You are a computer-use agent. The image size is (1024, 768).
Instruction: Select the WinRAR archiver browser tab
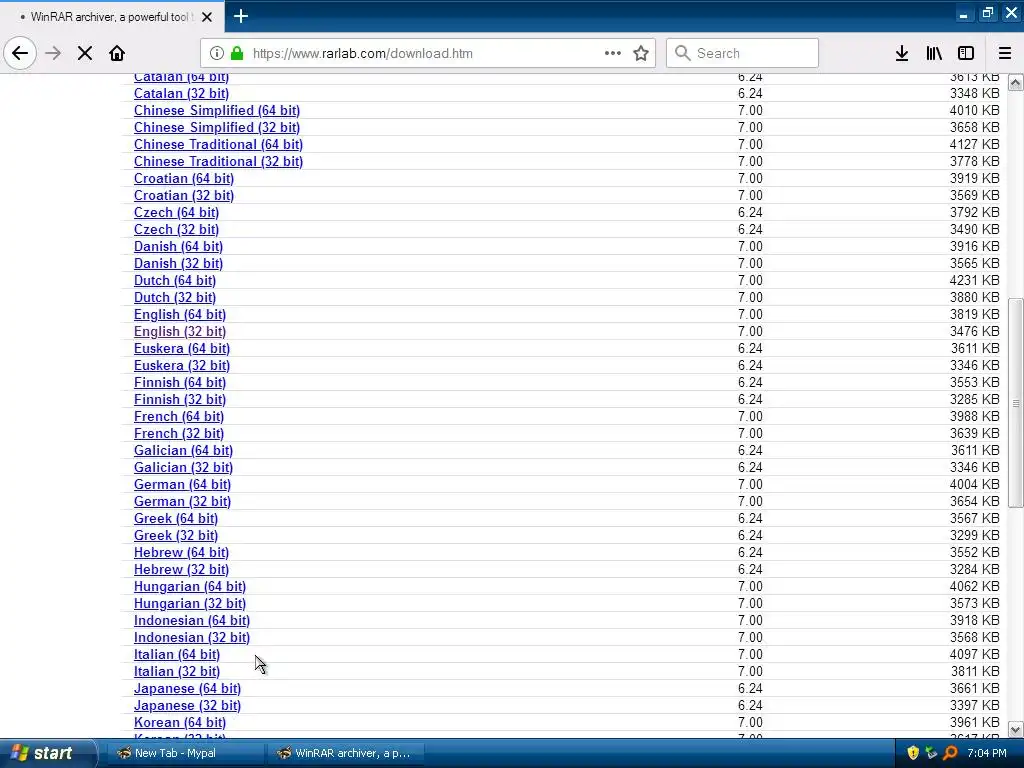(112, 16)
